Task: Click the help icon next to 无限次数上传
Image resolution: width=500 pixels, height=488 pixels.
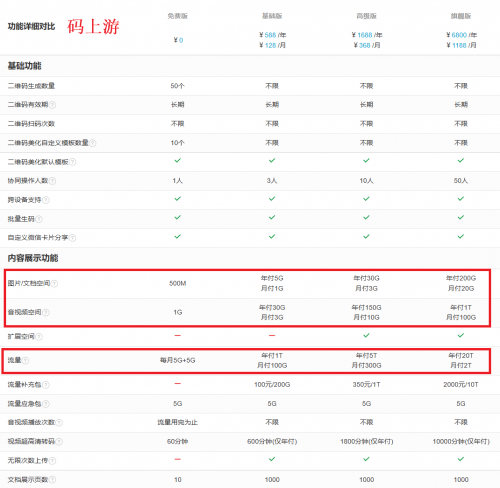Action: coord(52,461)
